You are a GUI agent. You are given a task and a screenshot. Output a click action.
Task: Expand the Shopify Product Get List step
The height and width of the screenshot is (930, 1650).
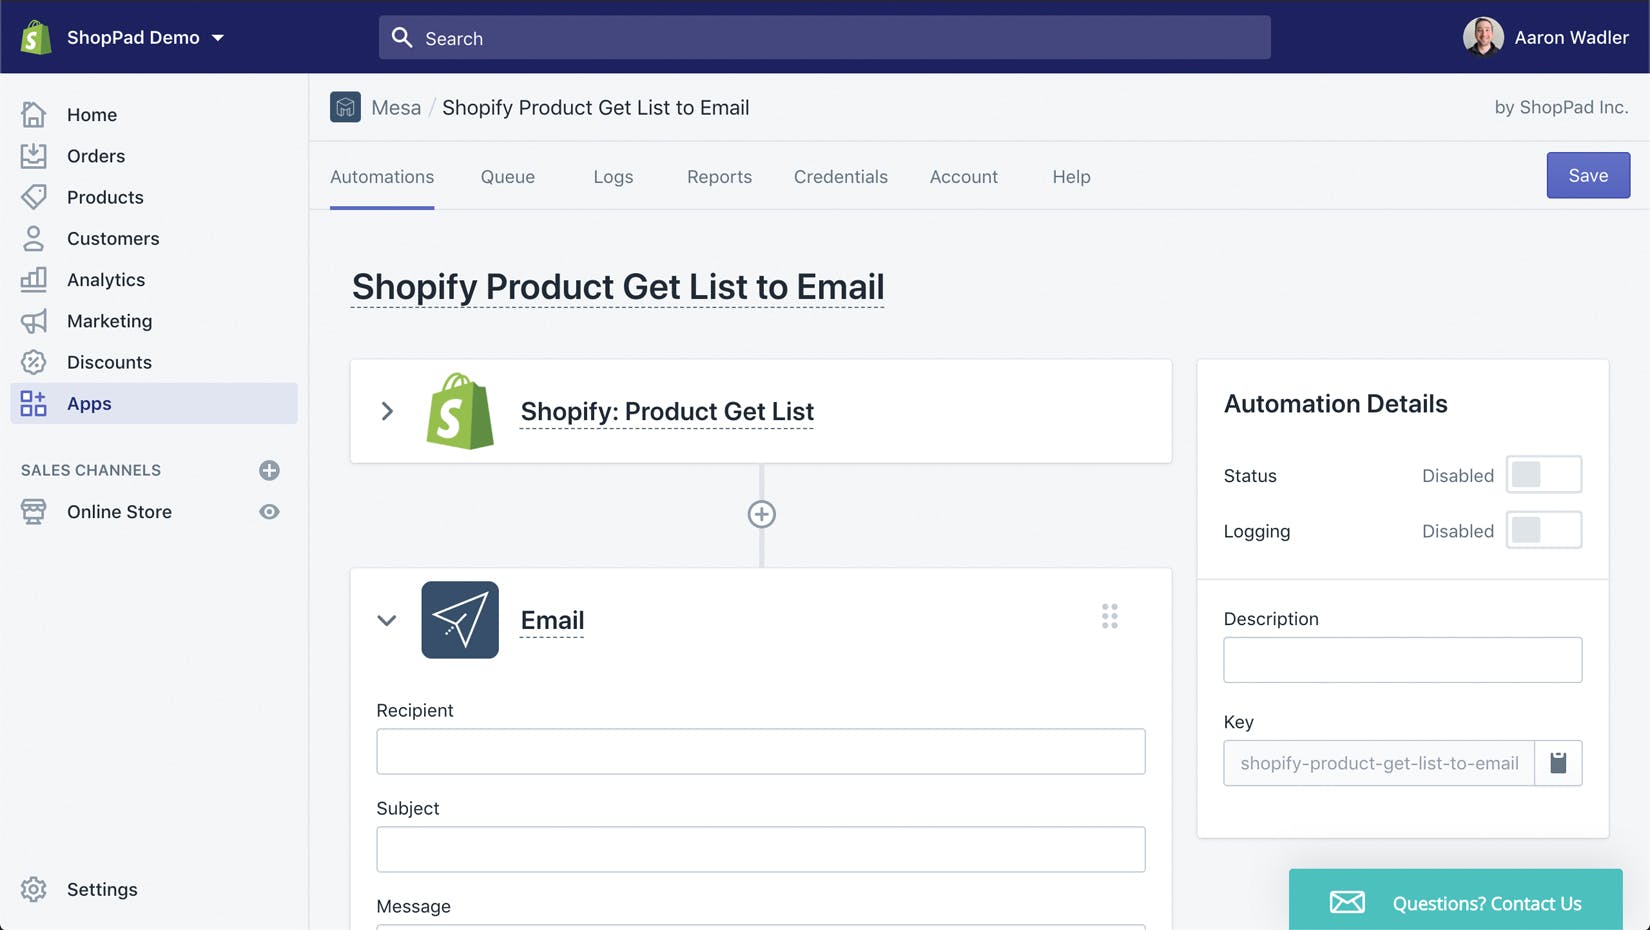[x=387, y=411]
